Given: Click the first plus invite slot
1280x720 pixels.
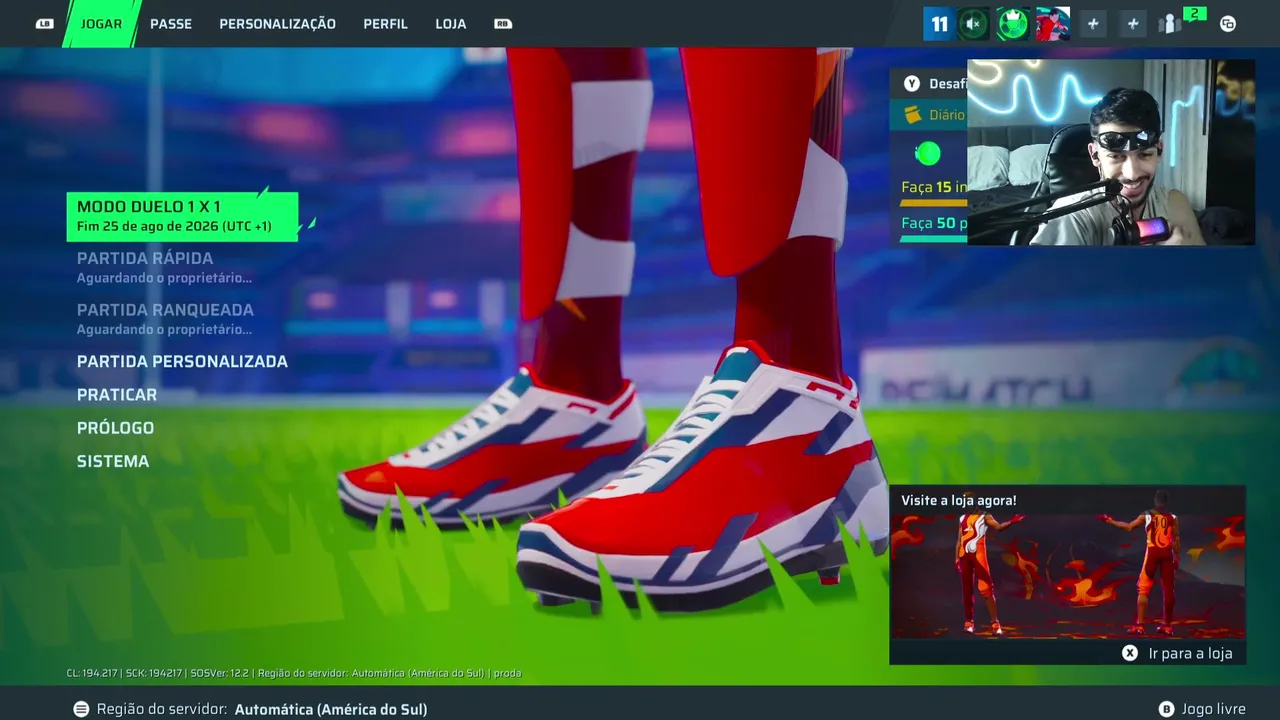Looking at the screenshot, I should 1093,24.
